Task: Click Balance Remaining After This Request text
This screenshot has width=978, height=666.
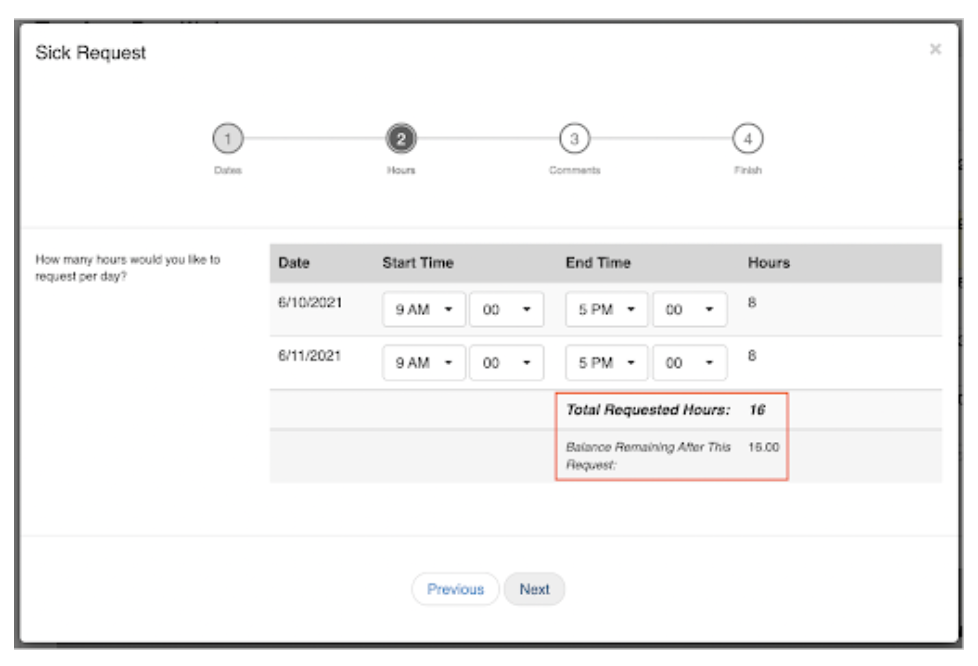Action: coord(648,455)
